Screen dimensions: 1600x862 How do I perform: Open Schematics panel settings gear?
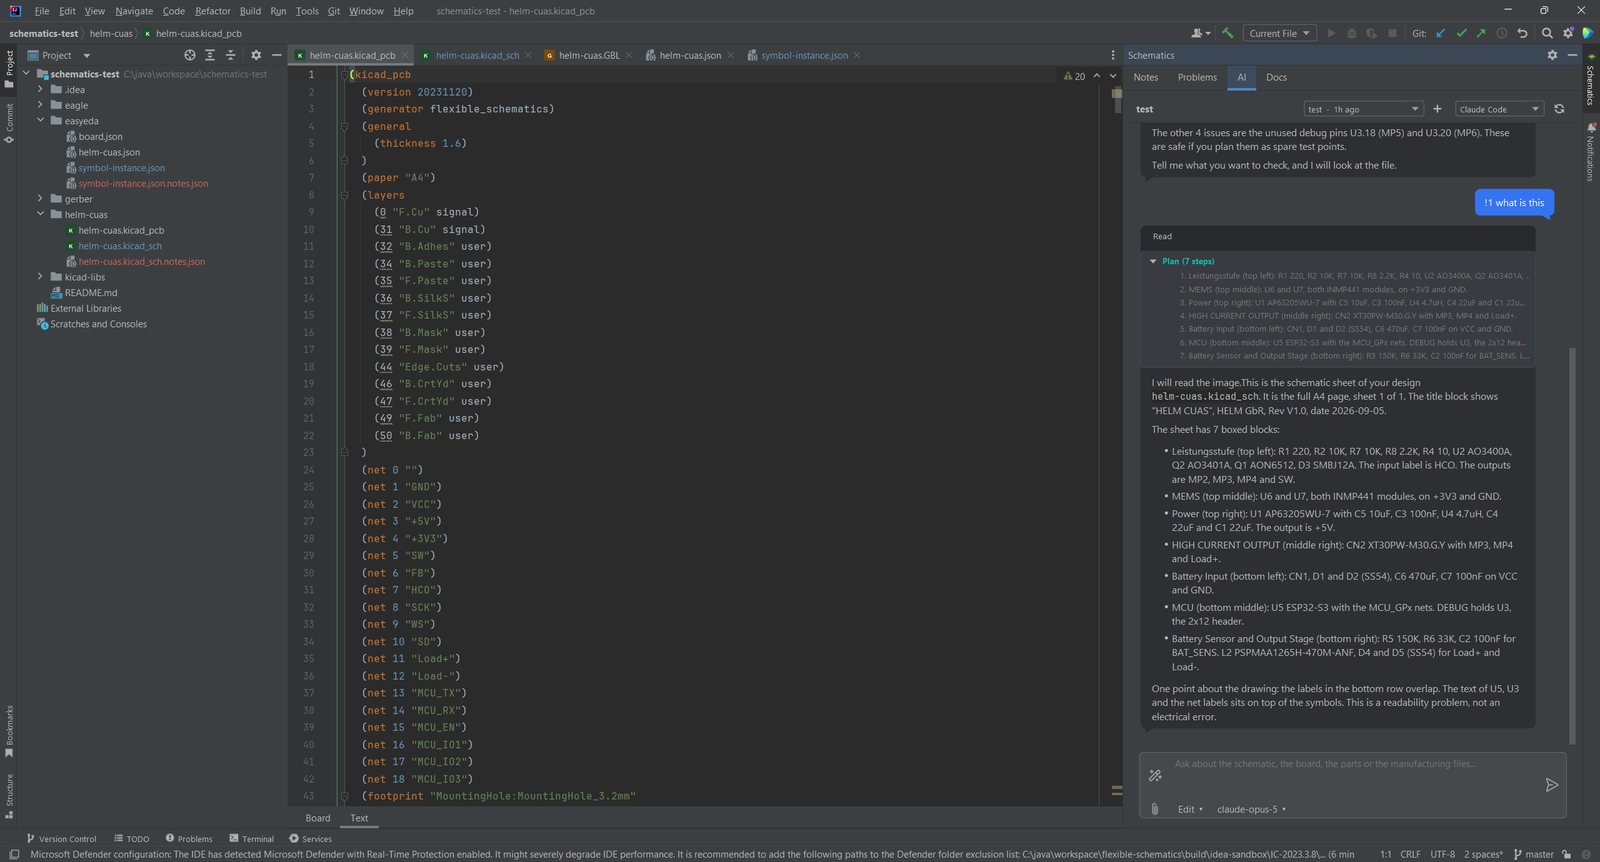[1552, 55]
